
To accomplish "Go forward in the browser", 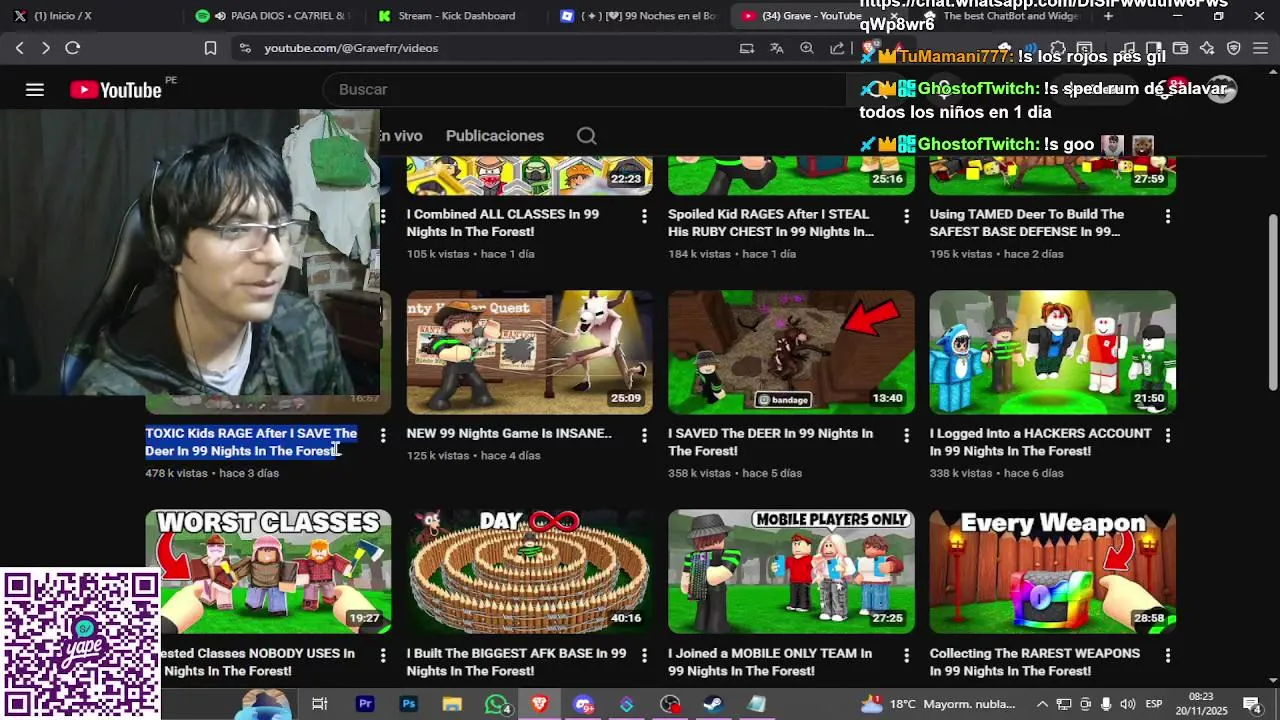I will click(x=45, y=48).
